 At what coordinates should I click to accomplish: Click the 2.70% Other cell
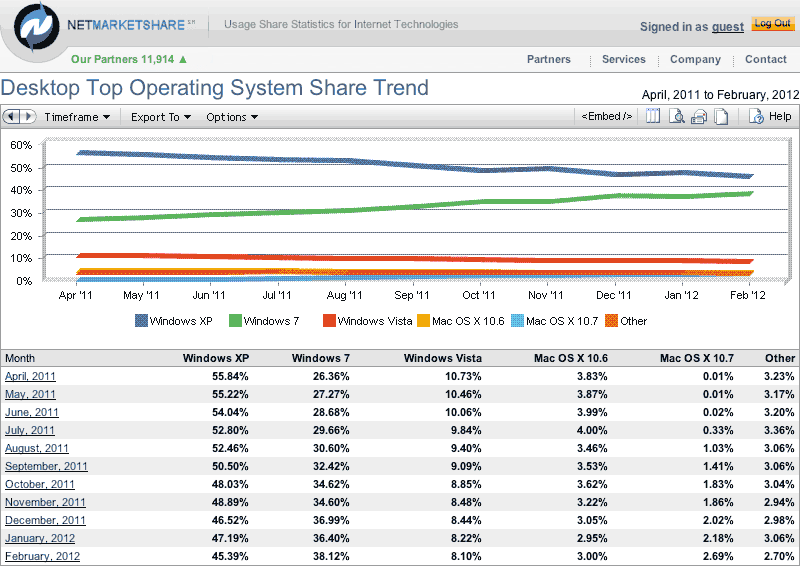click(779, 556)
